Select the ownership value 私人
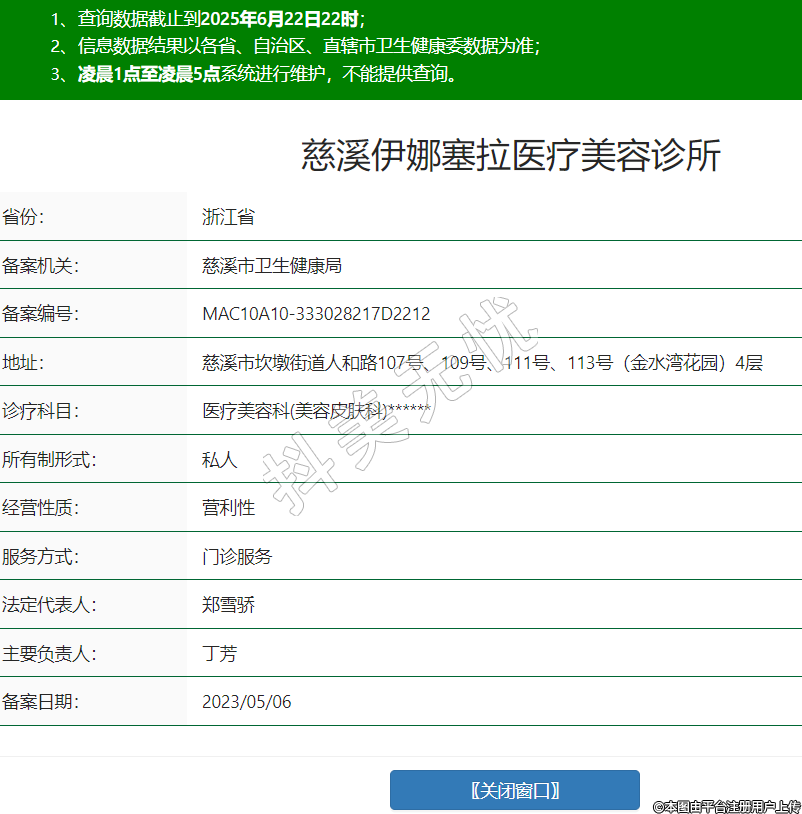The image size is (802, 814). click(x=220, y=459)
